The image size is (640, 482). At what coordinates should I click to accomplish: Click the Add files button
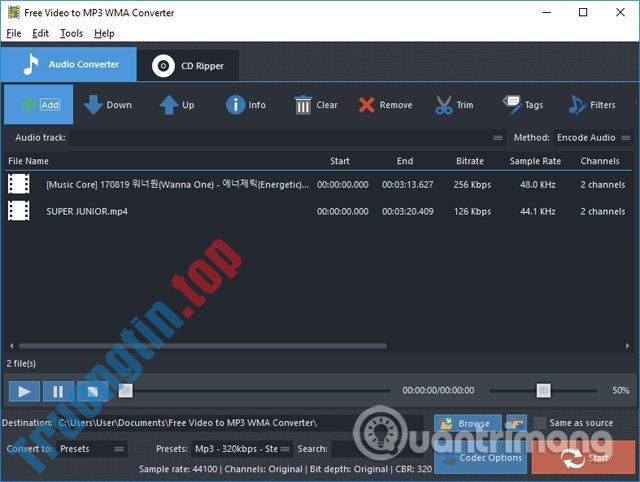click(39, 104)
